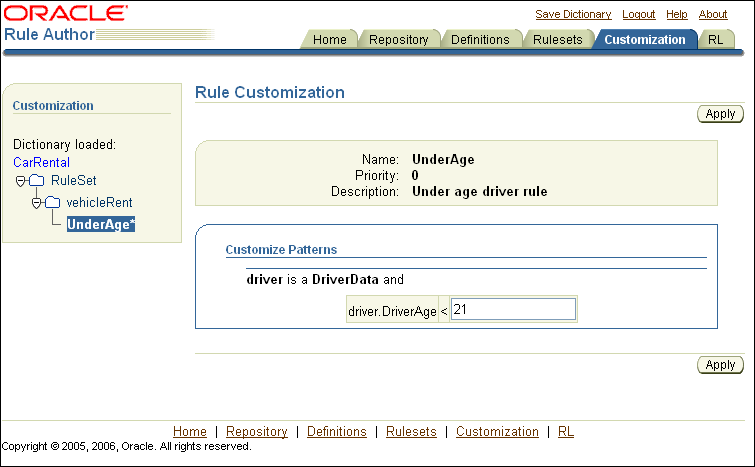The width and height of the screenshot is (755, 467).
Task: Click the 'Under age driver rule' description
Action: point(480,192)
